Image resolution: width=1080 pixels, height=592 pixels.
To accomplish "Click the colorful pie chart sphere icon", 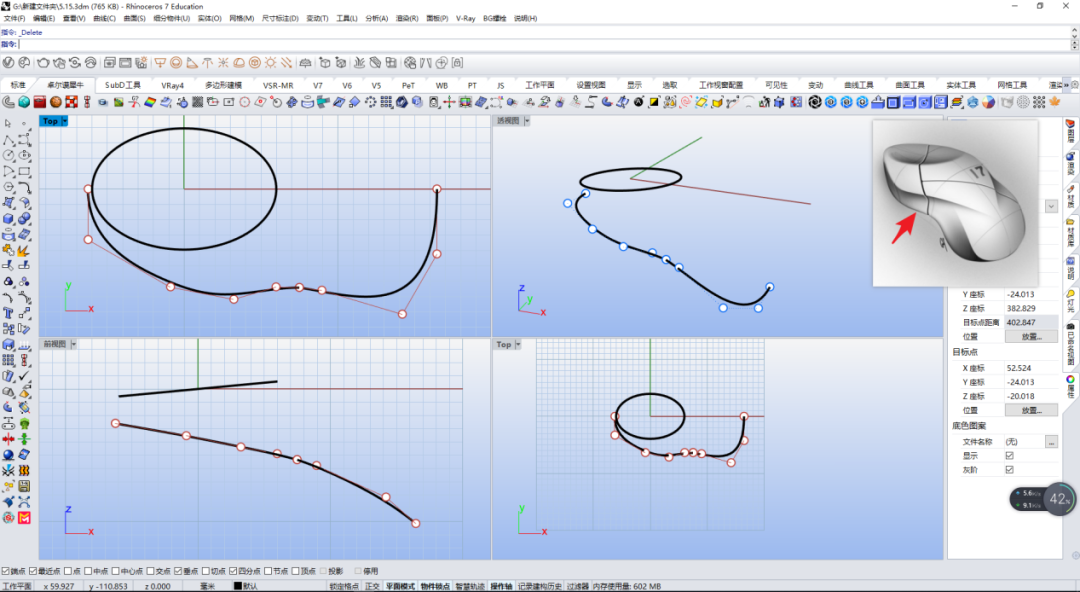I will (988, 102).
